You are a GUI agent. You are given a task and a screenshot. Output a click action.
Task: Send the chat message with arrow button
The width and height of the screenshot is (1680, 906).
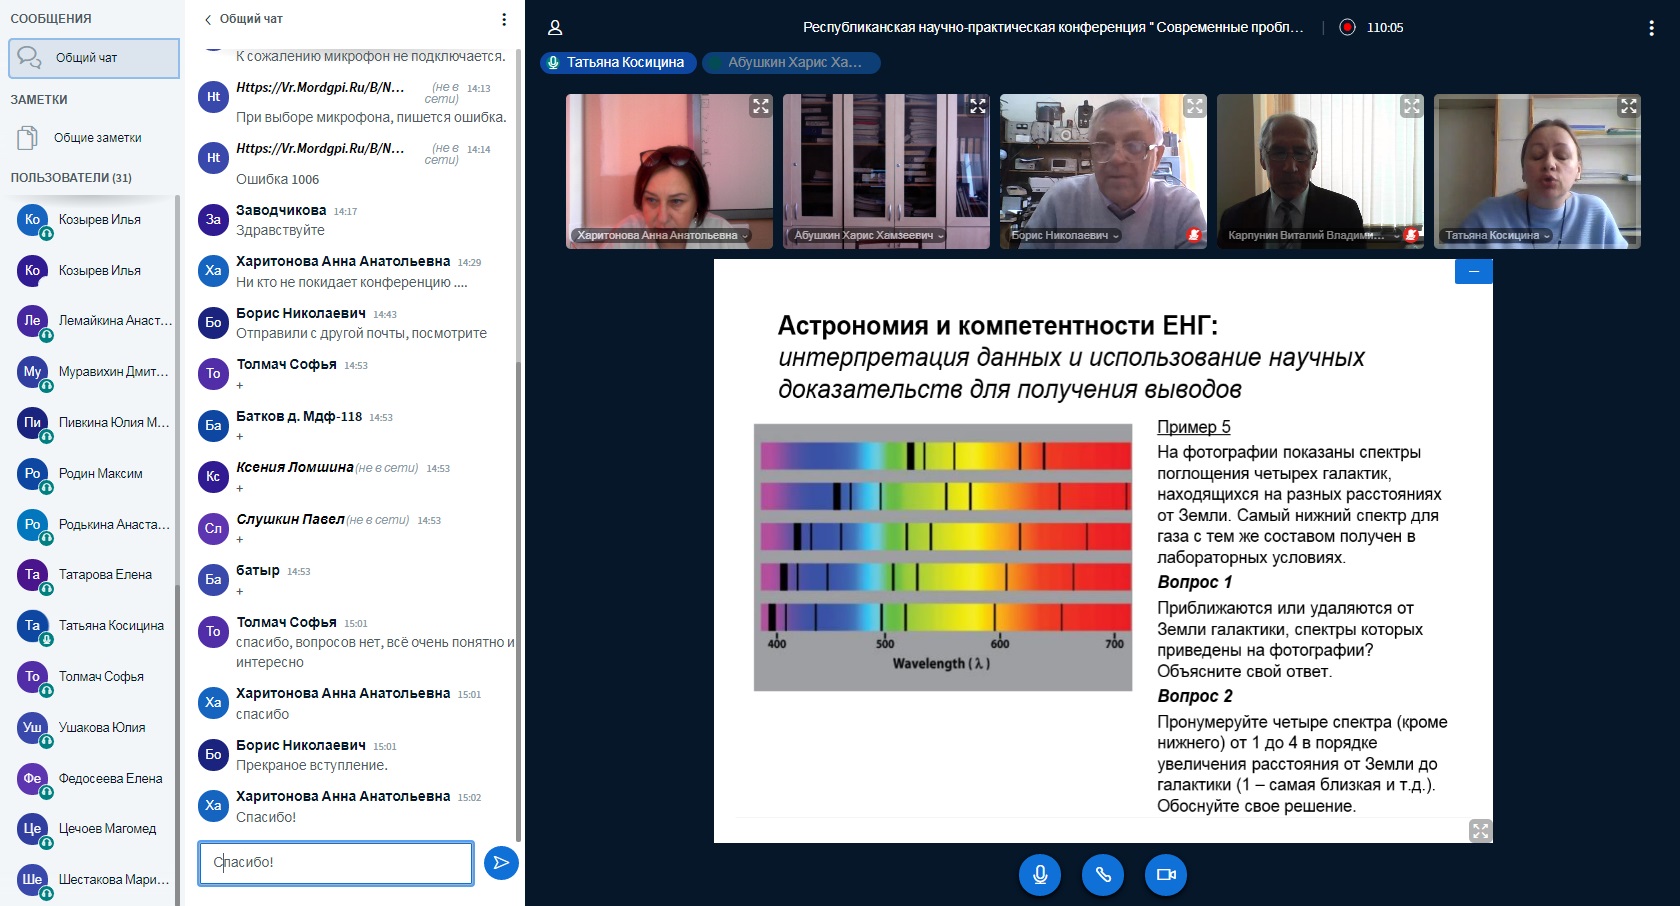(x=501, y=862)
